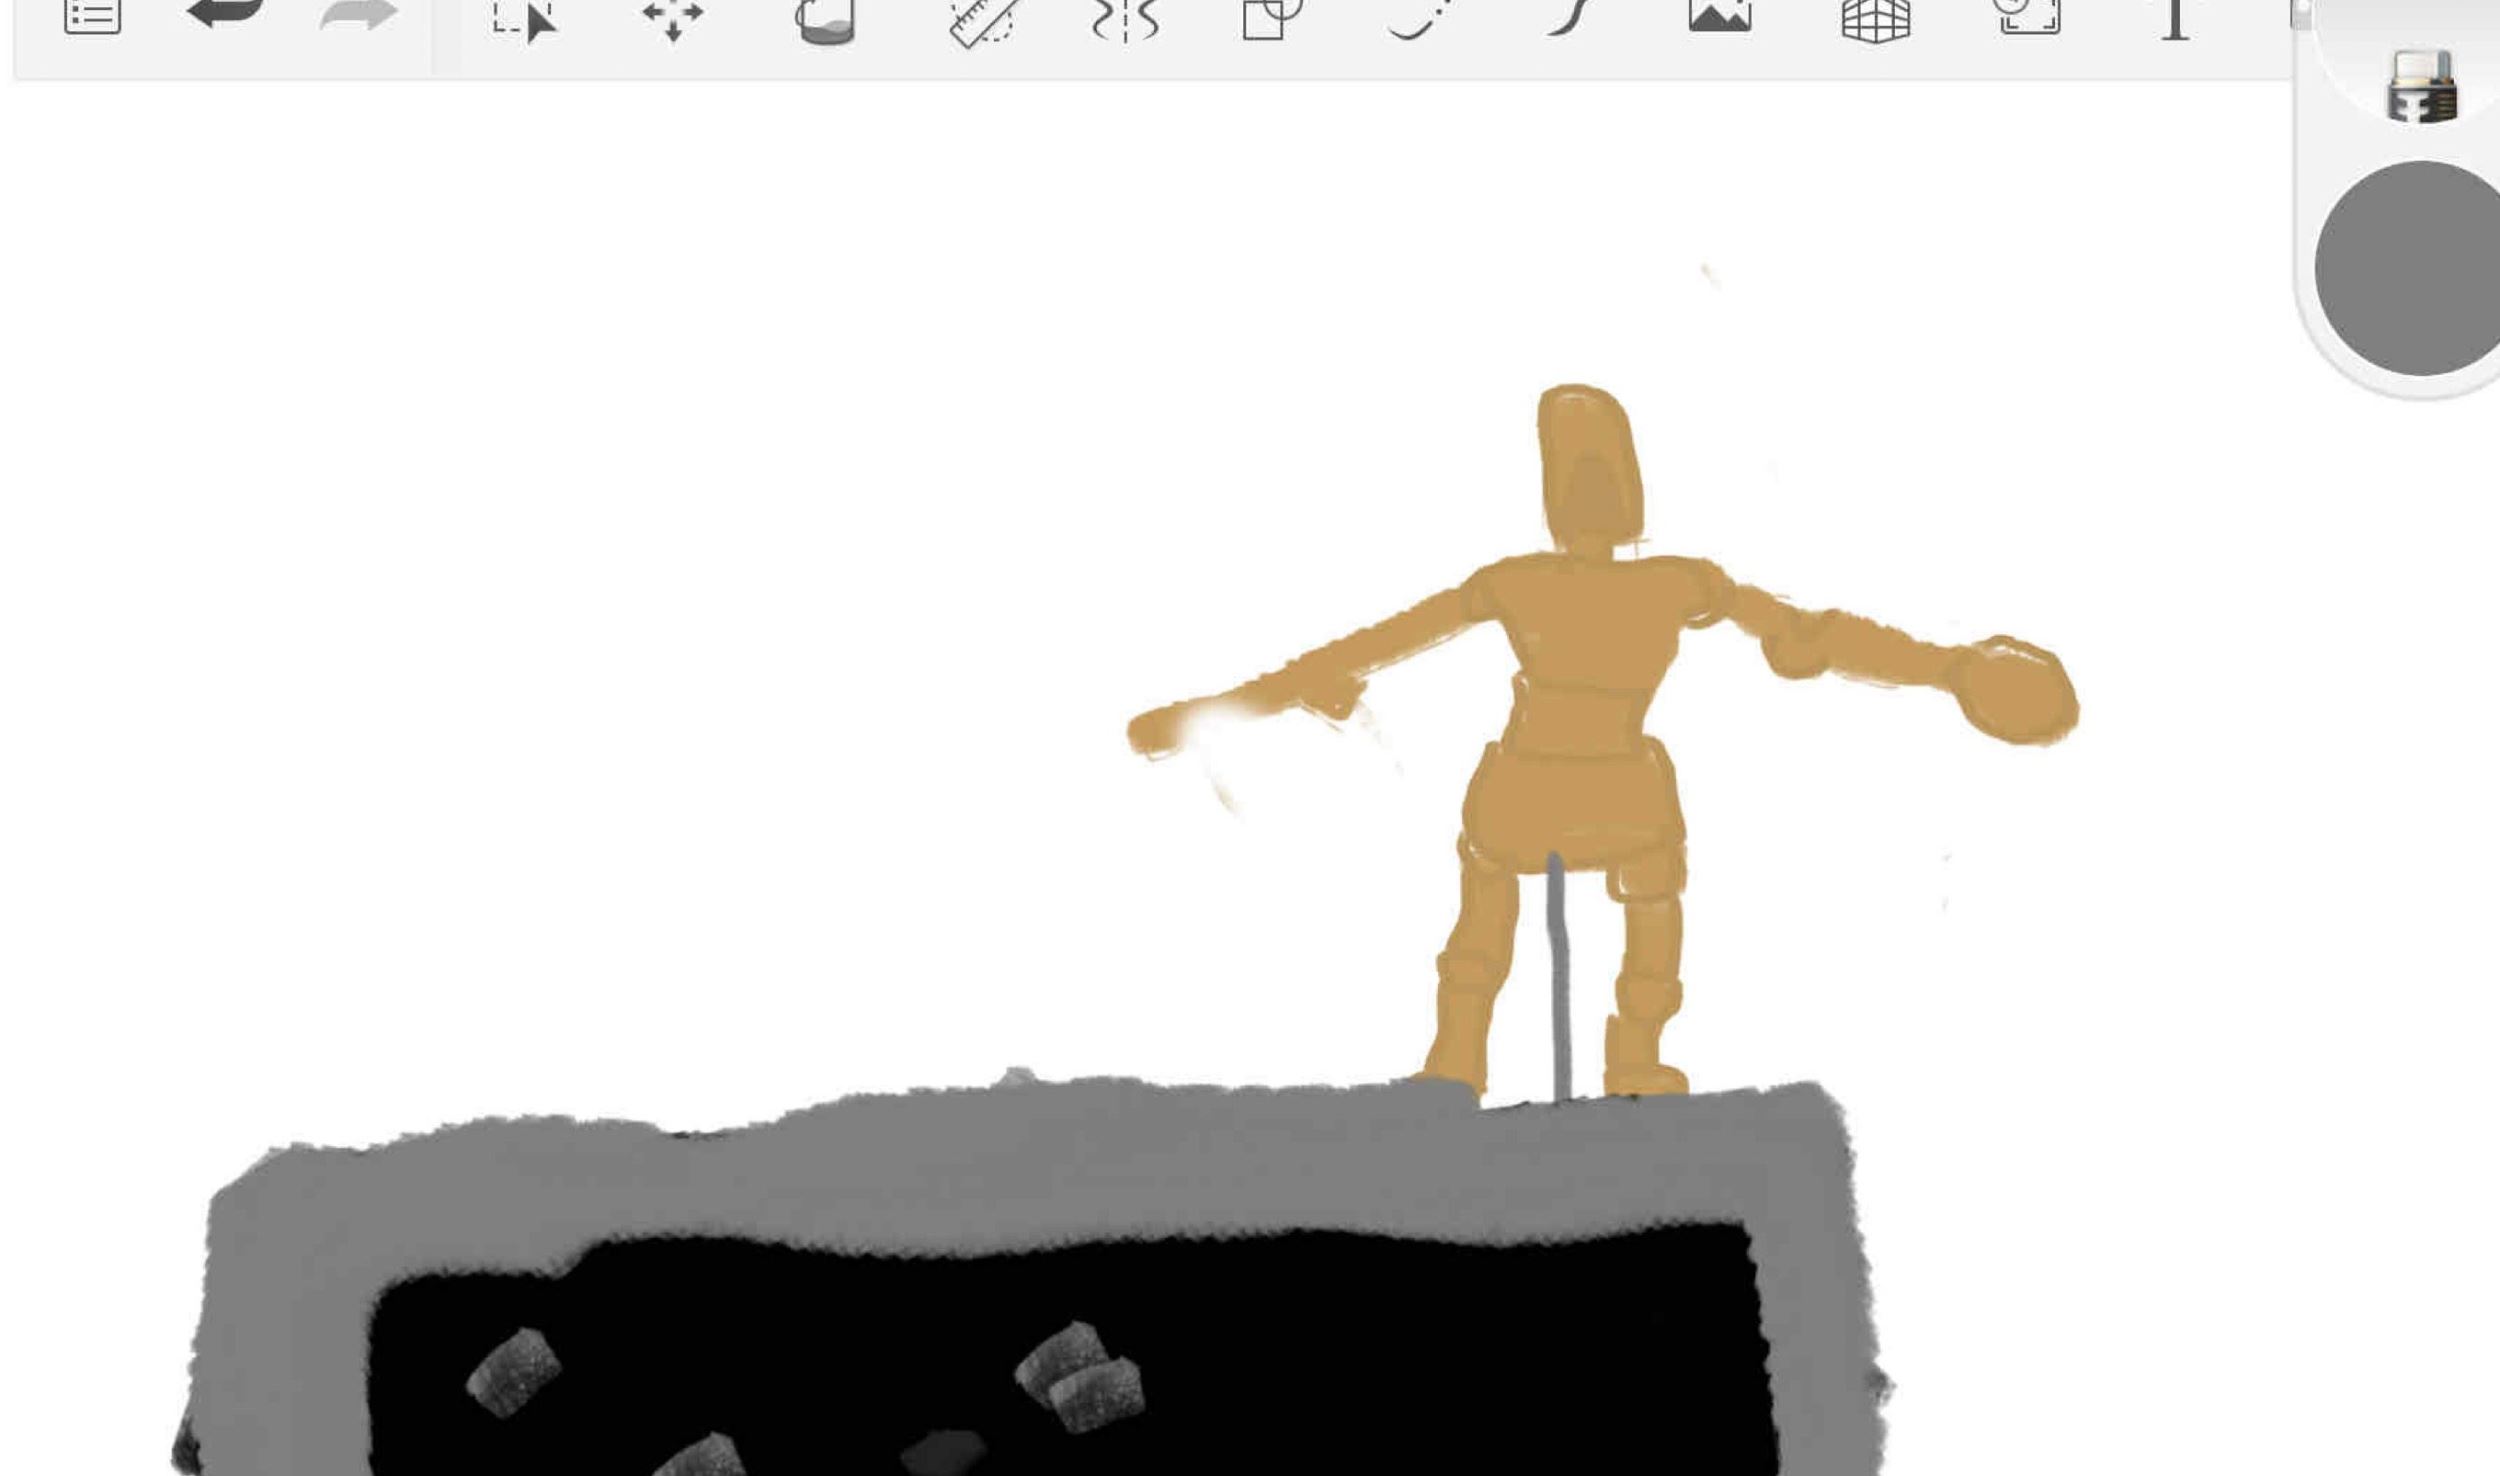Screen dimensions: 2500x1476
Task: Click the Import Image icon
Action: [1720, 16]
